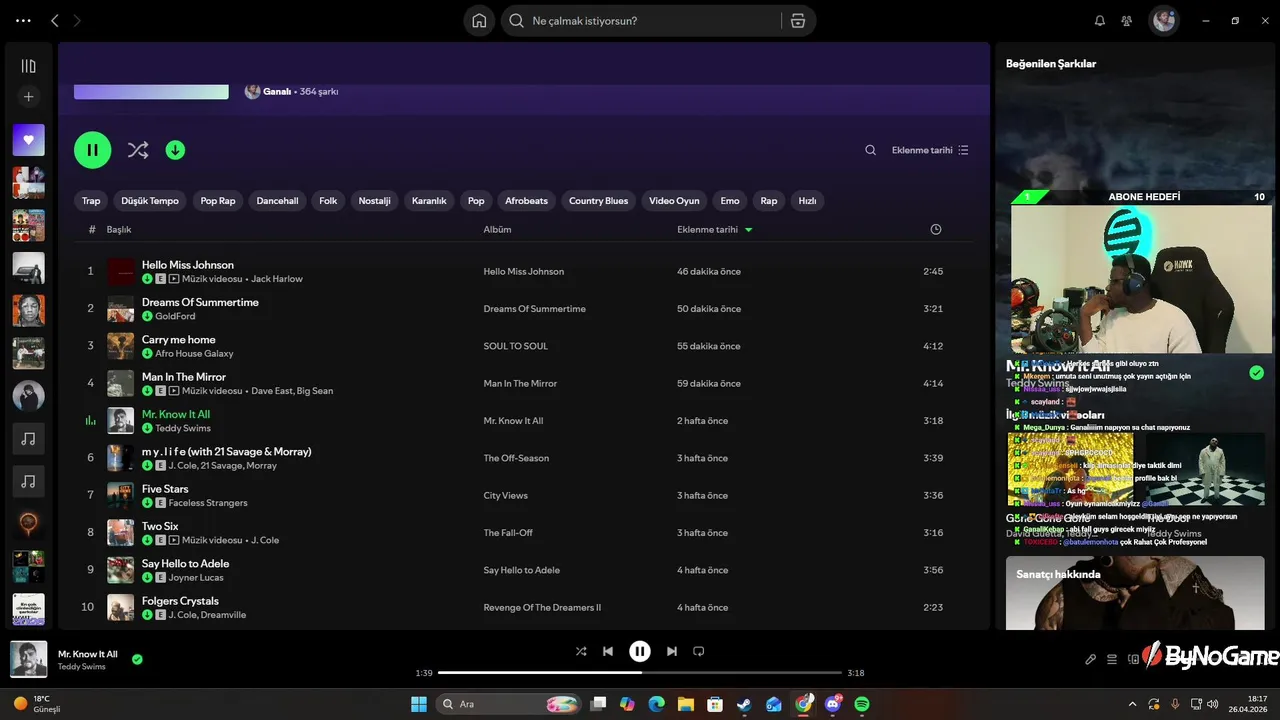Screen dimensions: 1280x720
Task: Click the plus create playlist icon
Action: tap(28, 97)
